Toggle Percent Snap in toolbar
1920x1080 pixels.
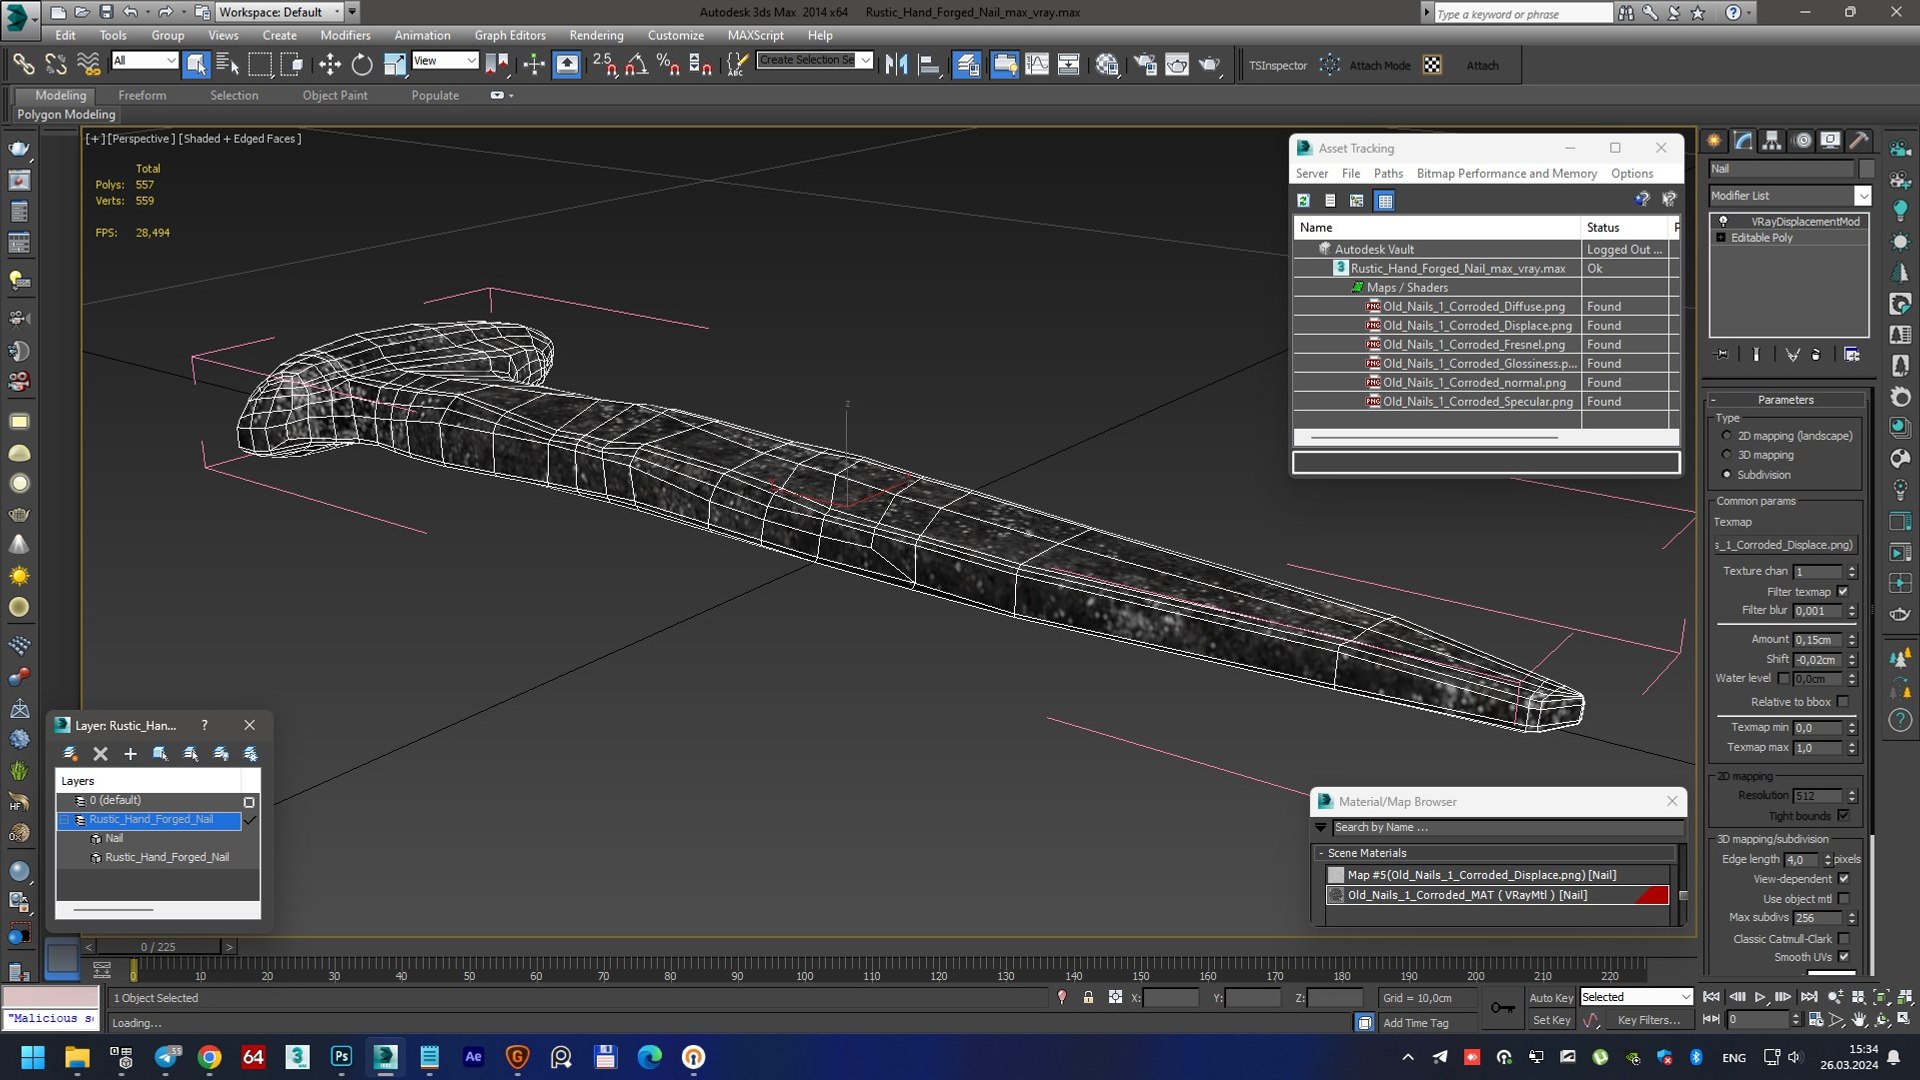[x=668, y=65]
